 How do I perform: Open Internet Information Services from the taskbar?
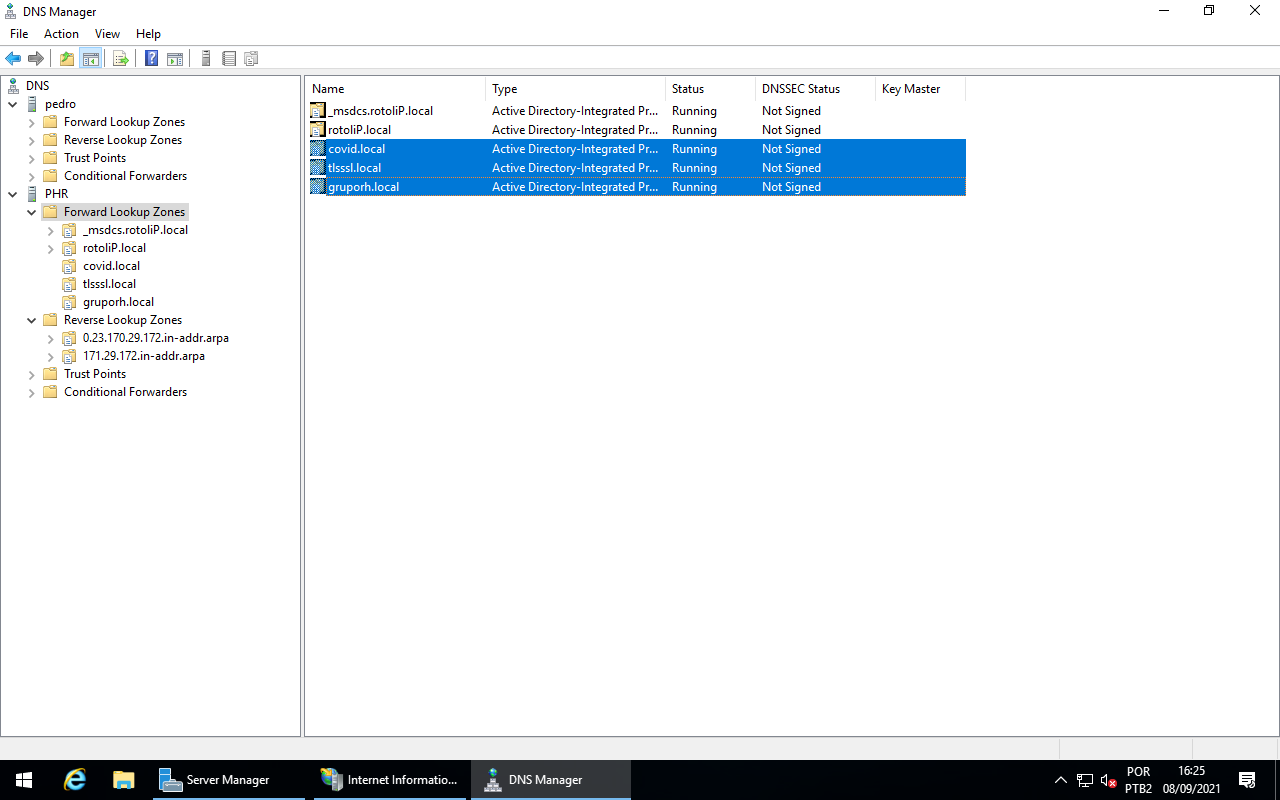[x=388, y=780]
